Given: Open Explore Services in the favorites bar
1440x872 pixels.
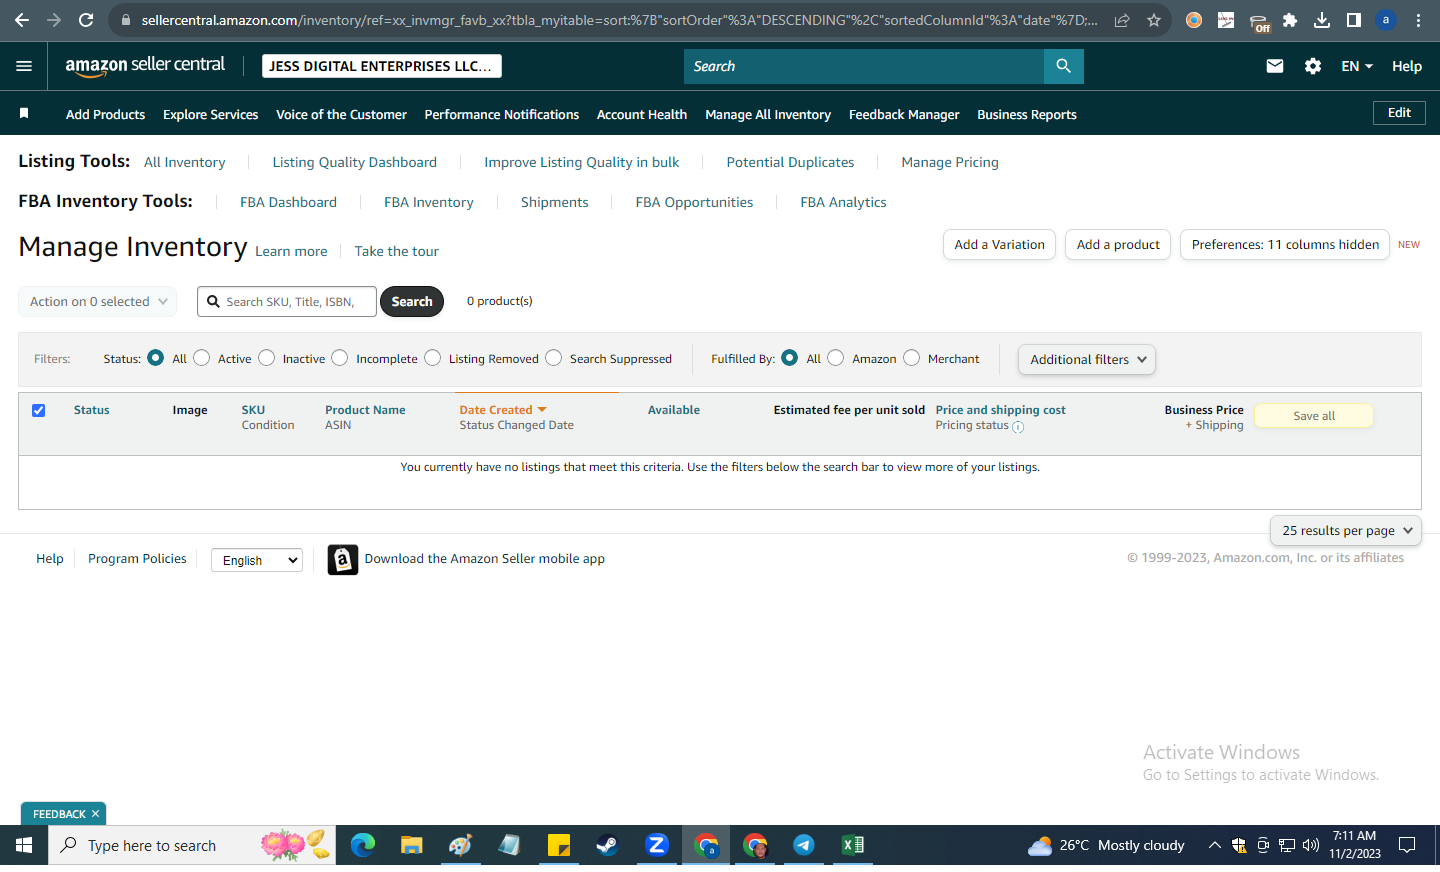Looking at the screenshot, I should pyautogui.click(x=210, y=115).
